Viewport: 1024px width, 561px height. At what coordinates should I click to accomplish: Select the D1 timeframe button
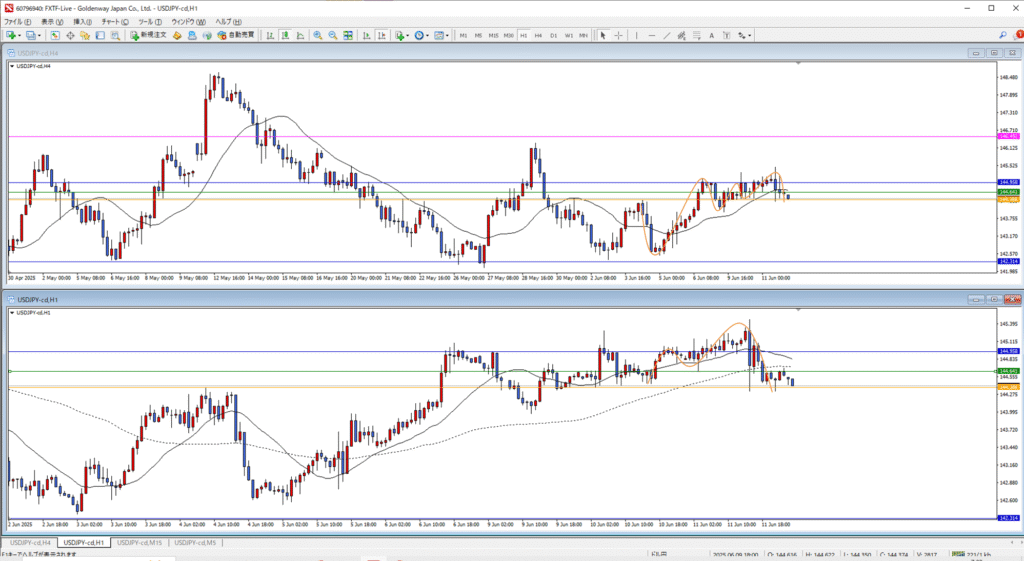(553, 35)
